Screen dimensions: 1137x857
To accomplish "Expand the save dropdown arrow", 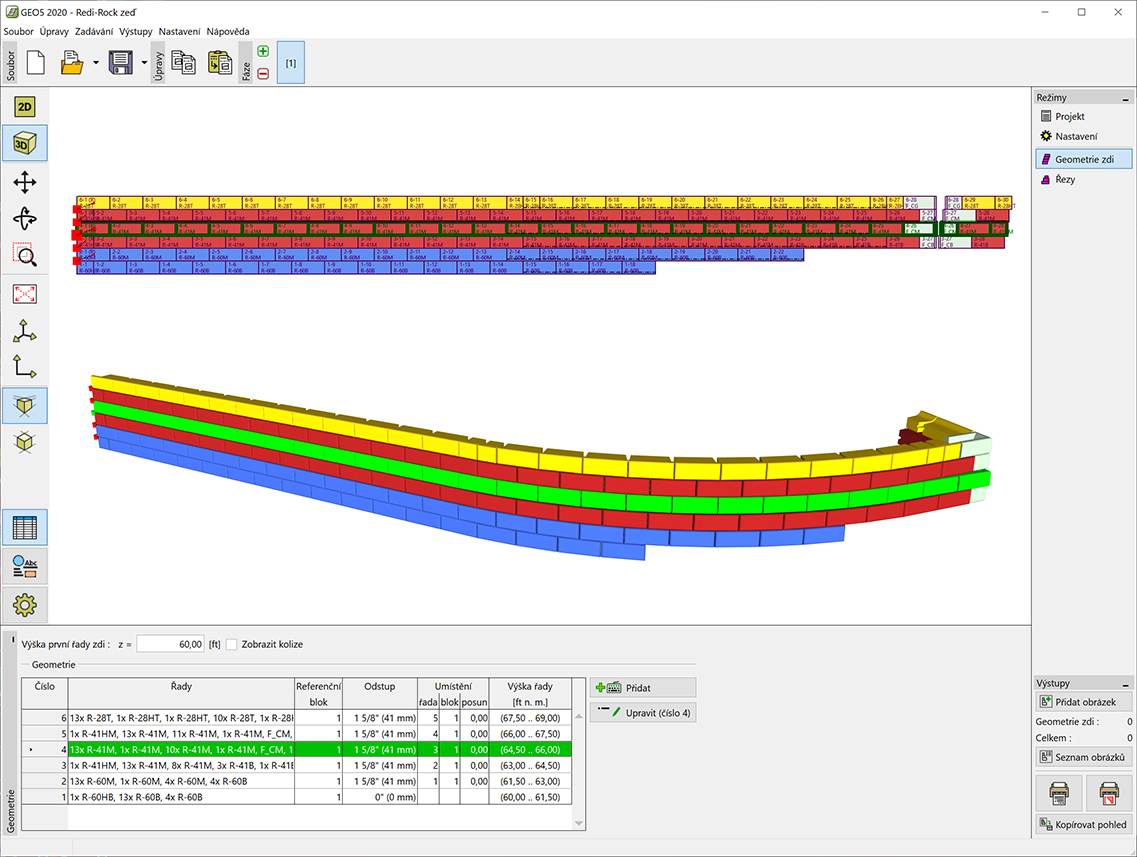I will [144, 63].
